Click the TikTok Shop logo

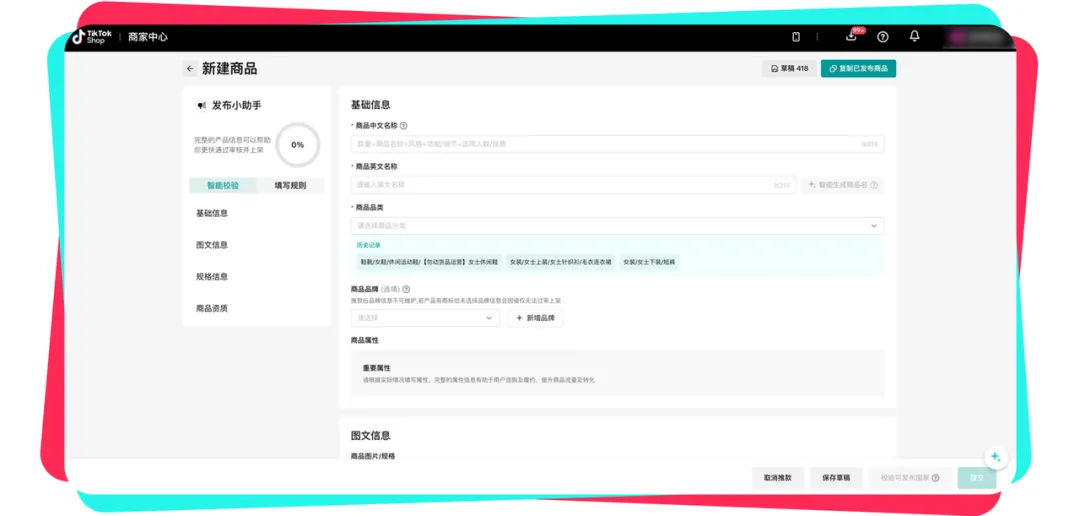92,37
